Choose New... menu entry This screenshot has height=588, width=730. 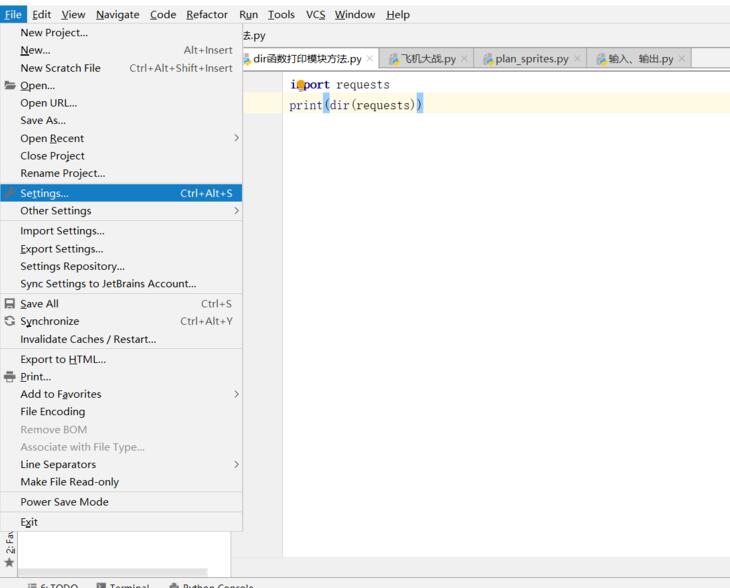tap(121, 50)
